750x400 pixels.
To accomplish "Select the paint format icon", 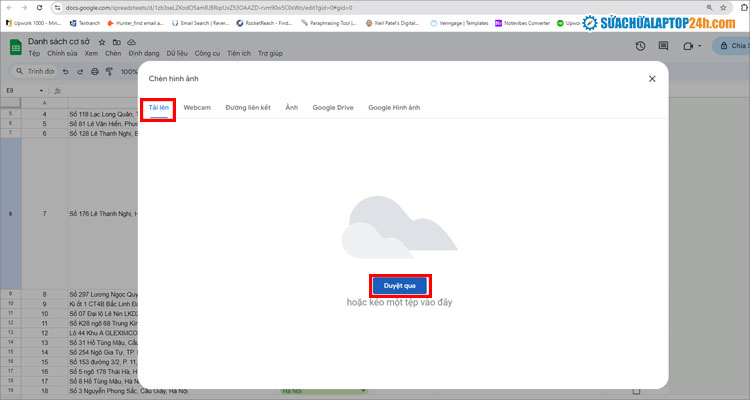I will tap(108, 72).
